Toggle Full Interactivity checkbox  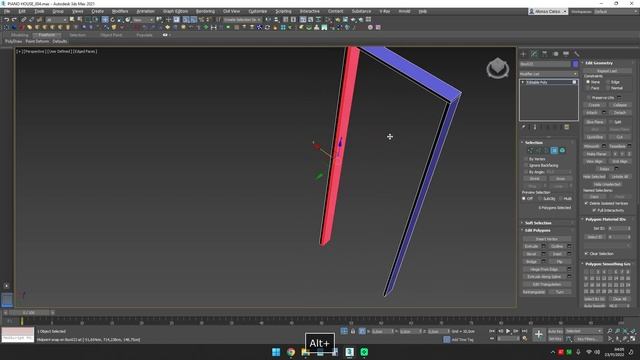tap(594, 210)
